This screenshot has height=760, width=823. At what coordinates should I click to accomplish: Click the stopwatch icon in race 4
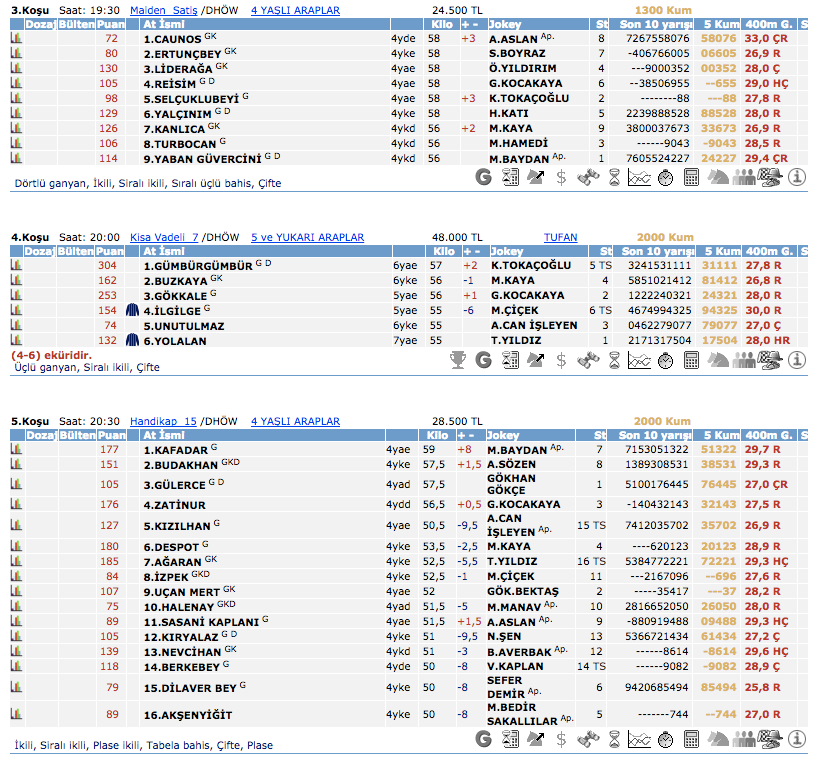(x=665, y=359)
